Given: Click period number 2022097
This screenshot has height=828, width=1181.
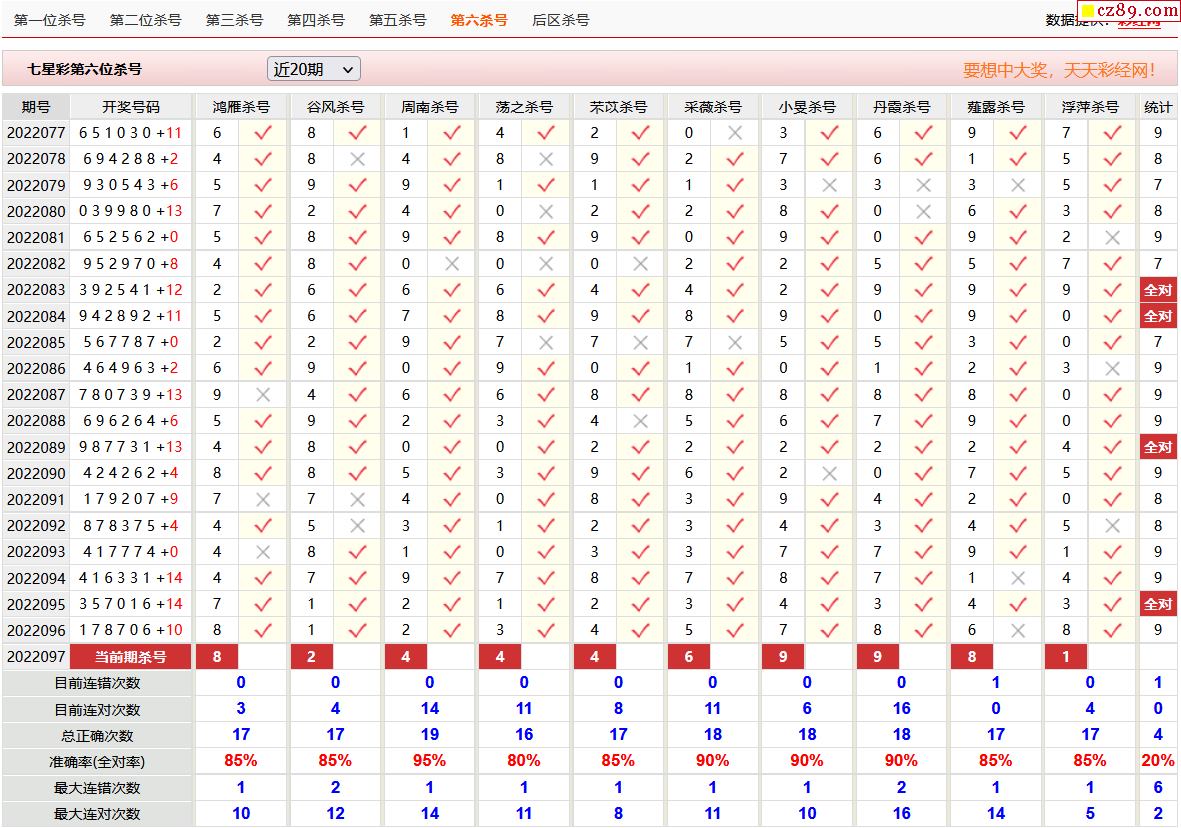Looking at the screenshot, I should point(36,657).
